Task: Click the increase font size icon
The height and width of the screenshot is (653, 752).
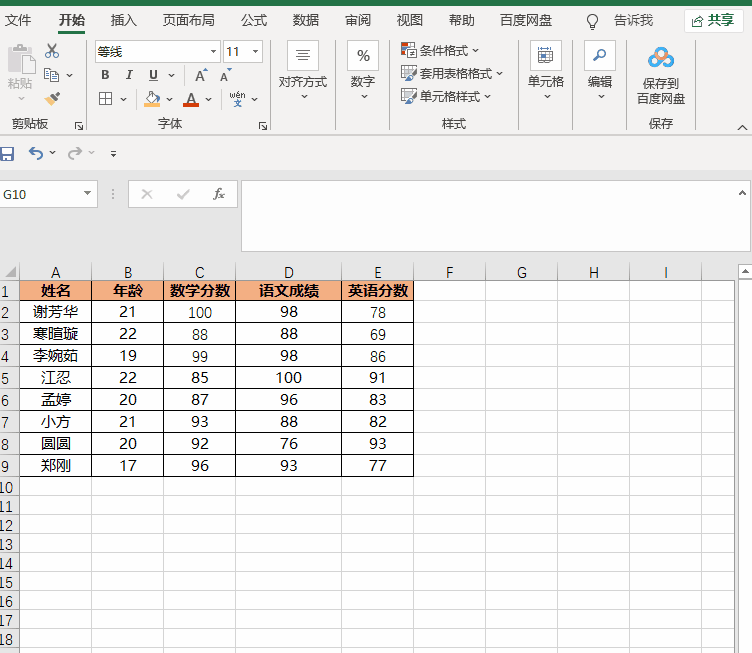Action: click(x=201, y=75)
